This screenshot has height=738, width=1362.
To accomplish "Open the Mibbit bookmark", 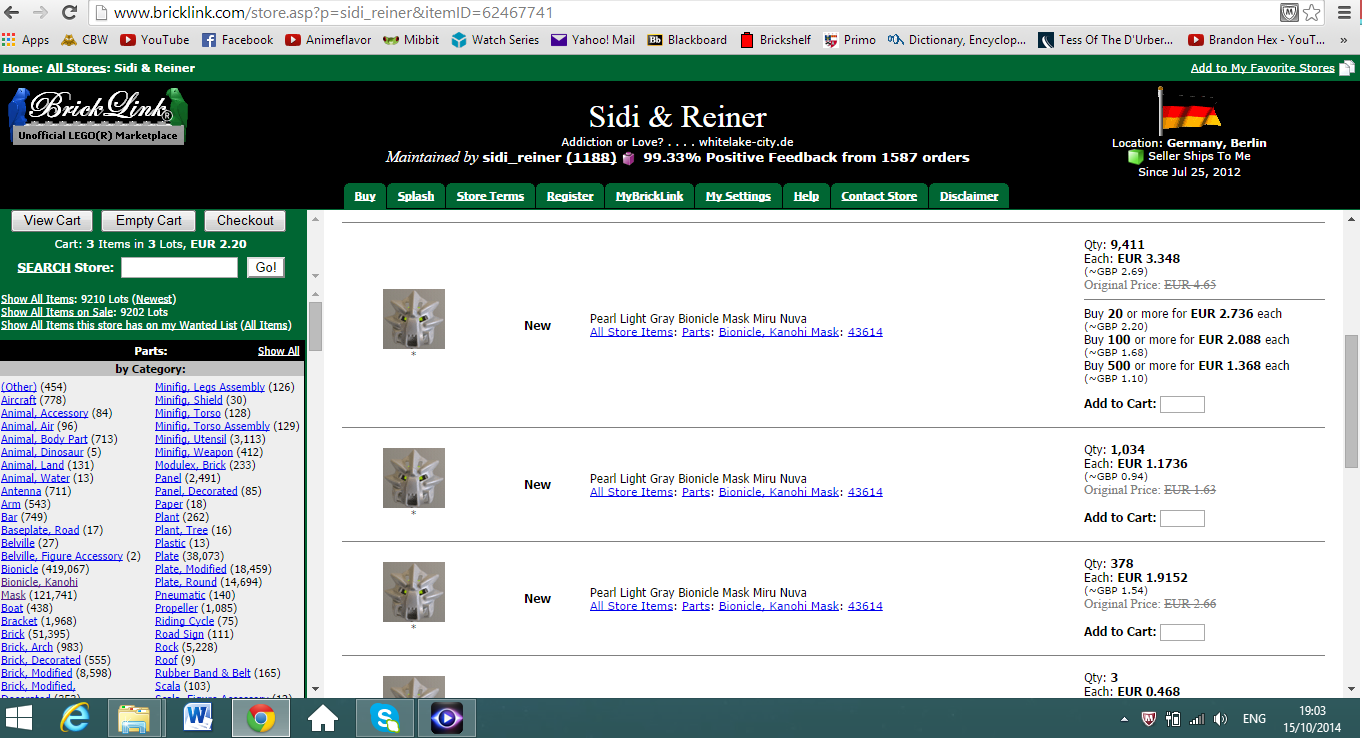I will coord(411,40).
